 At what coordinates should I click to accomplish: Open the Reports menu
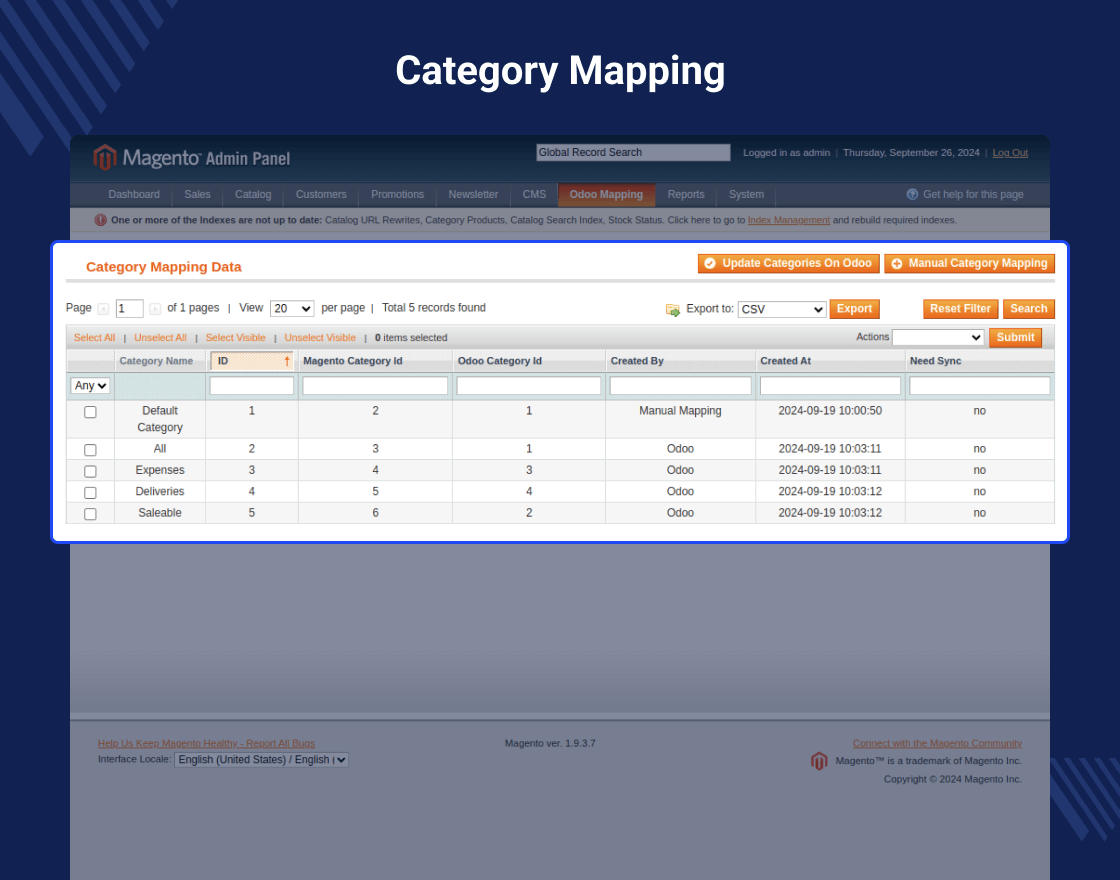click(686, 194)
